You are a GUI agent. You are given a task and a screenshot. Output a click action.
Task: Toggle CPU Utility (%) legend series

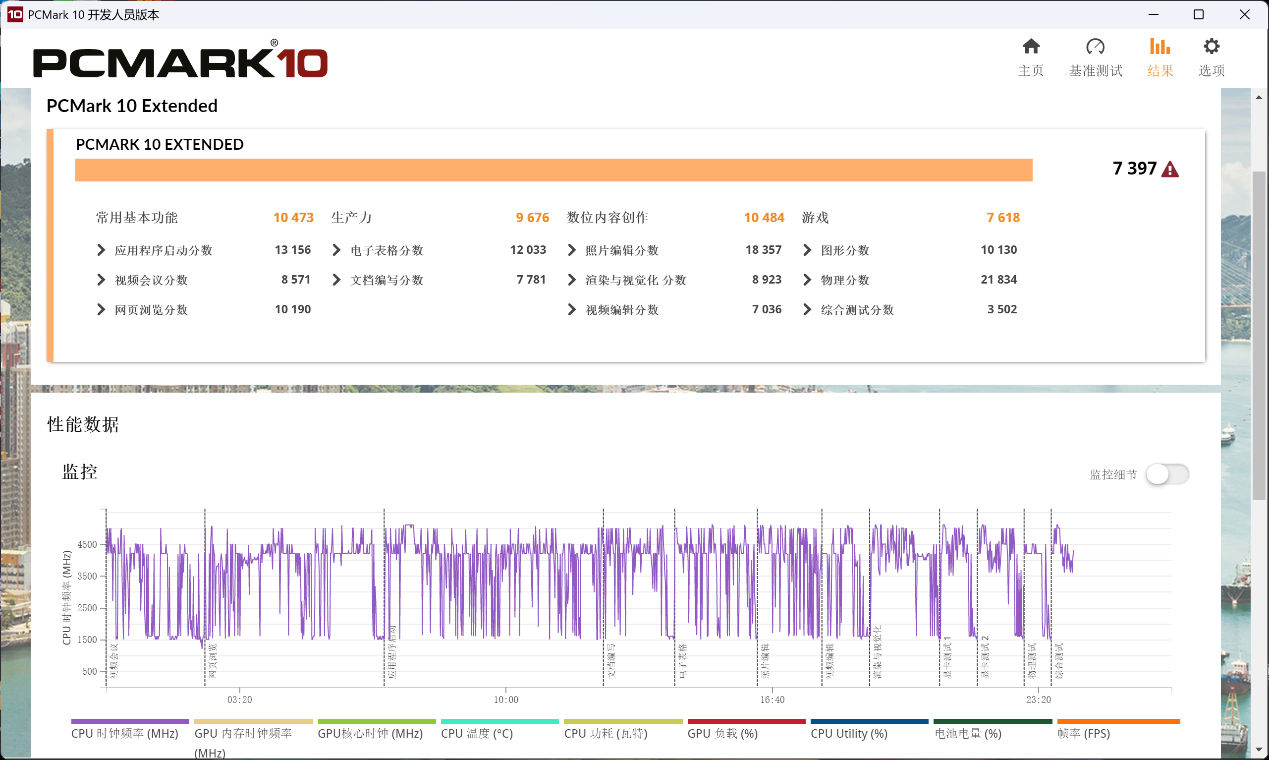[849, 734]
